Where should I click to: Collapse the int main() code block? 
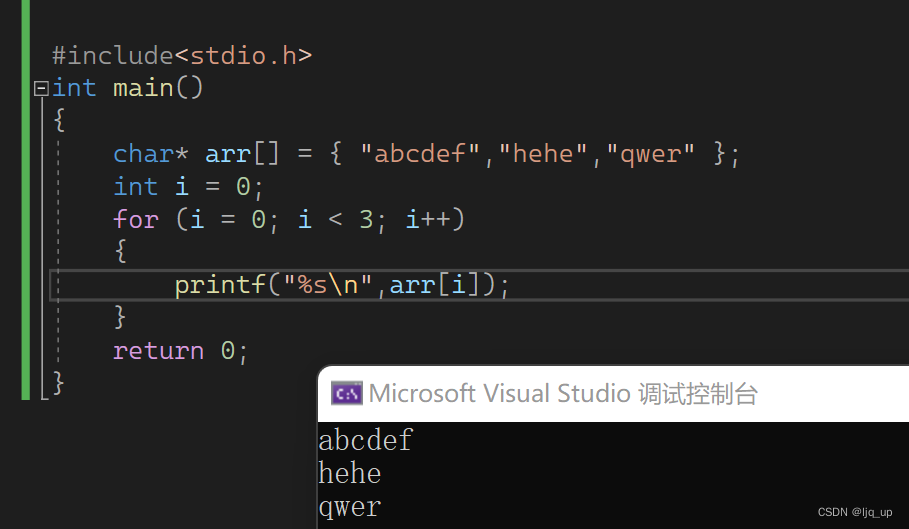click(41, 89)
